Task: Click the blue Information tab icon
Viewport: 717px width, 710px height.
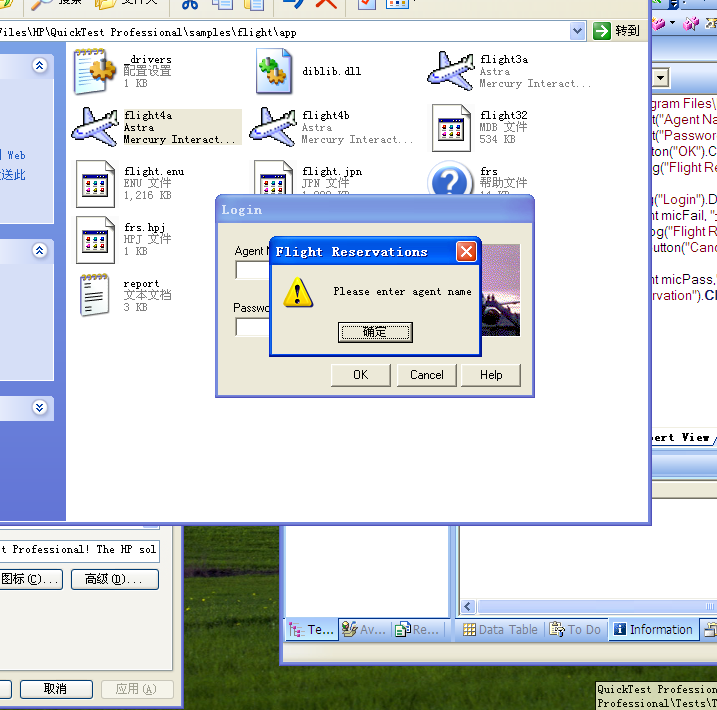Action: (620, 630)
